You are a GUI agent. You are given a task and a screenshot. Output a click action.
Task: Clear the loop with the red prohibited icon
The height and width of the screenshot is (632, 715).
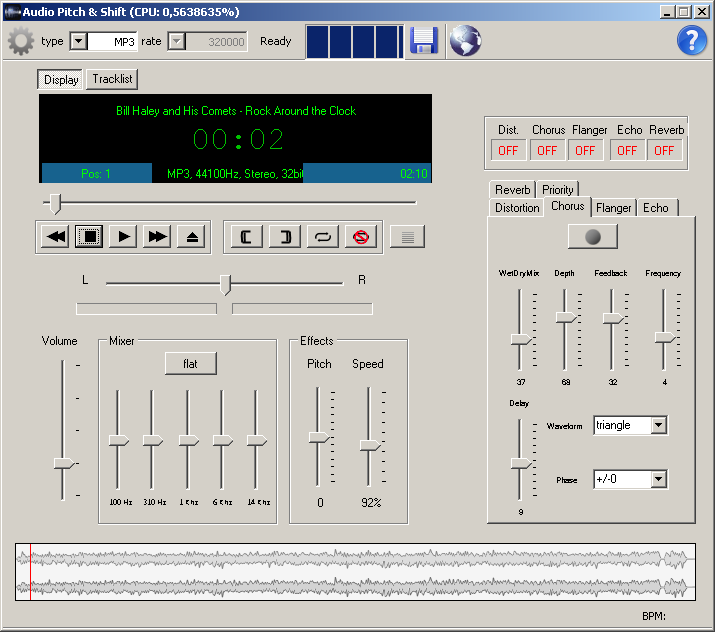[x=361, y=237]
